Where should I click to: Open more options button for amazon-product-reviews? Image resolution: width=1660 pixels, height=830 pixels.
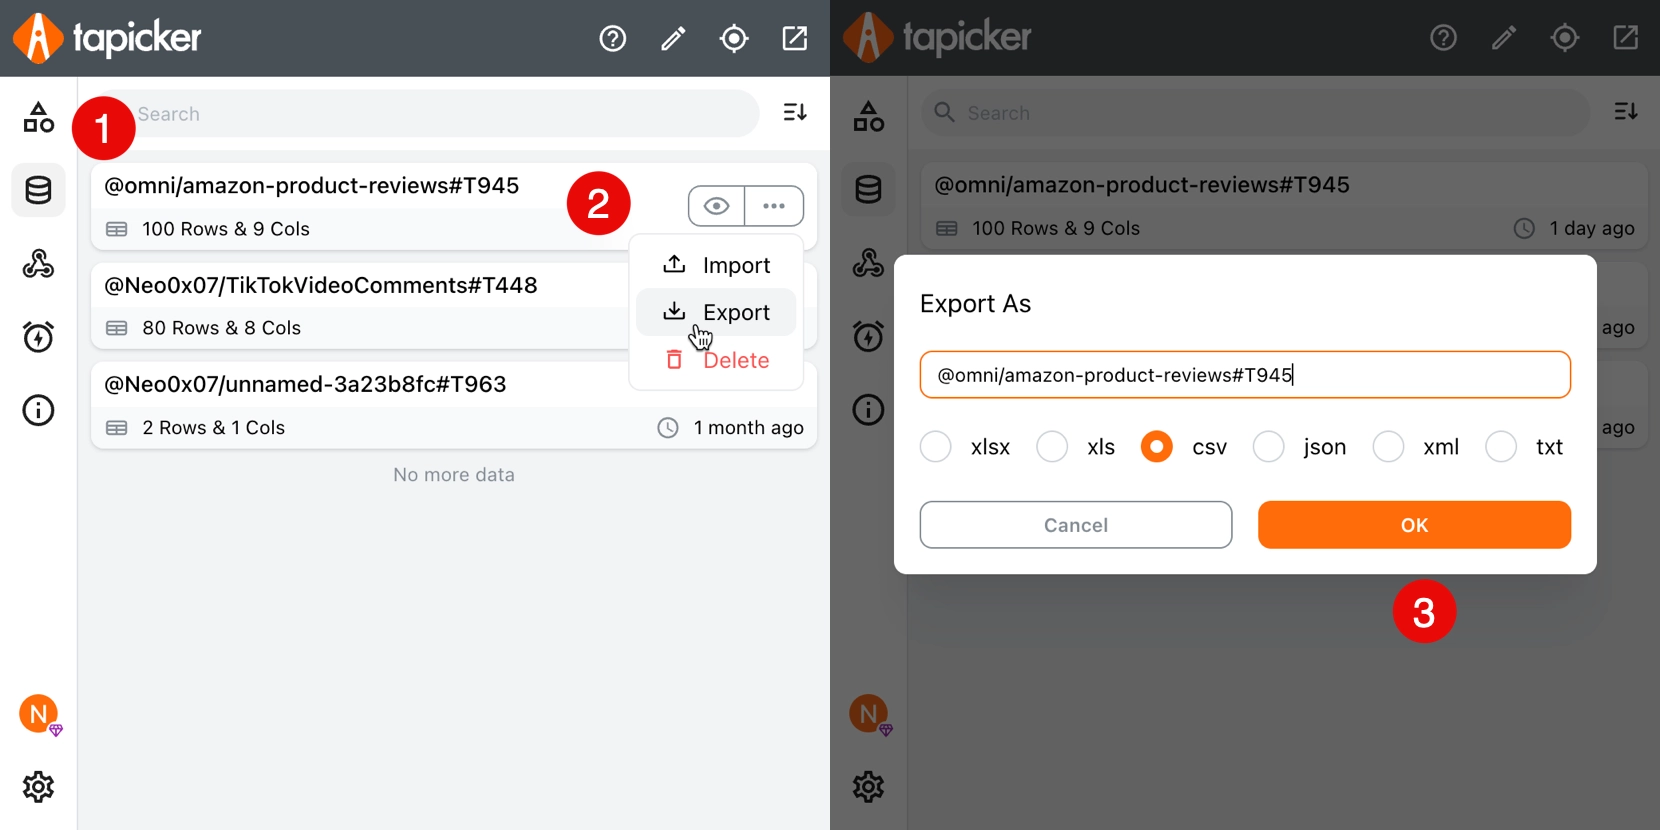(x=774, y=206)
